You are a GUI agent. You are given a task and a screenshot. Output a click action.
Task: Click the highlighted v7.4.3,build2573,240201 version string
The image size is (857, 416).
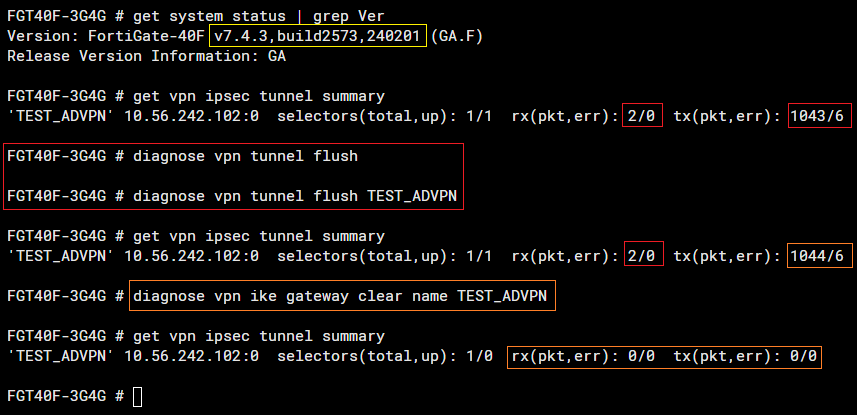[x=318, y=36]
